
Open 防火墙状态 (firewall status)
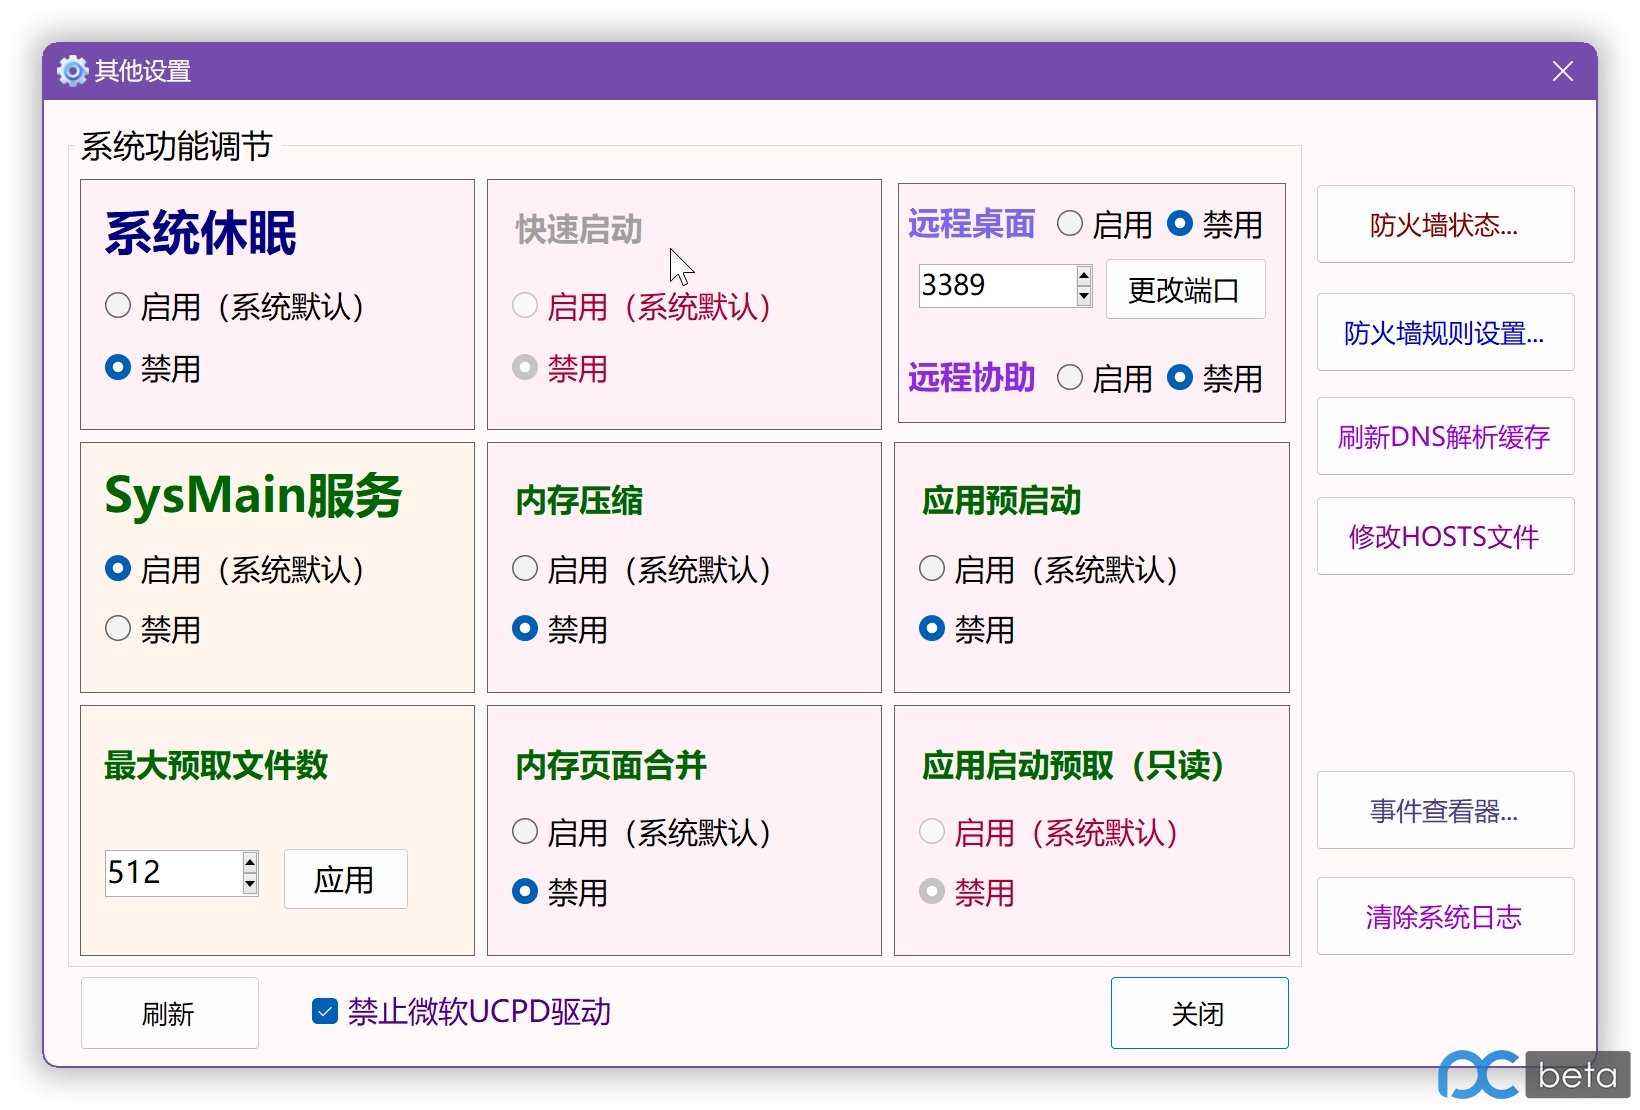point(1445,224)
